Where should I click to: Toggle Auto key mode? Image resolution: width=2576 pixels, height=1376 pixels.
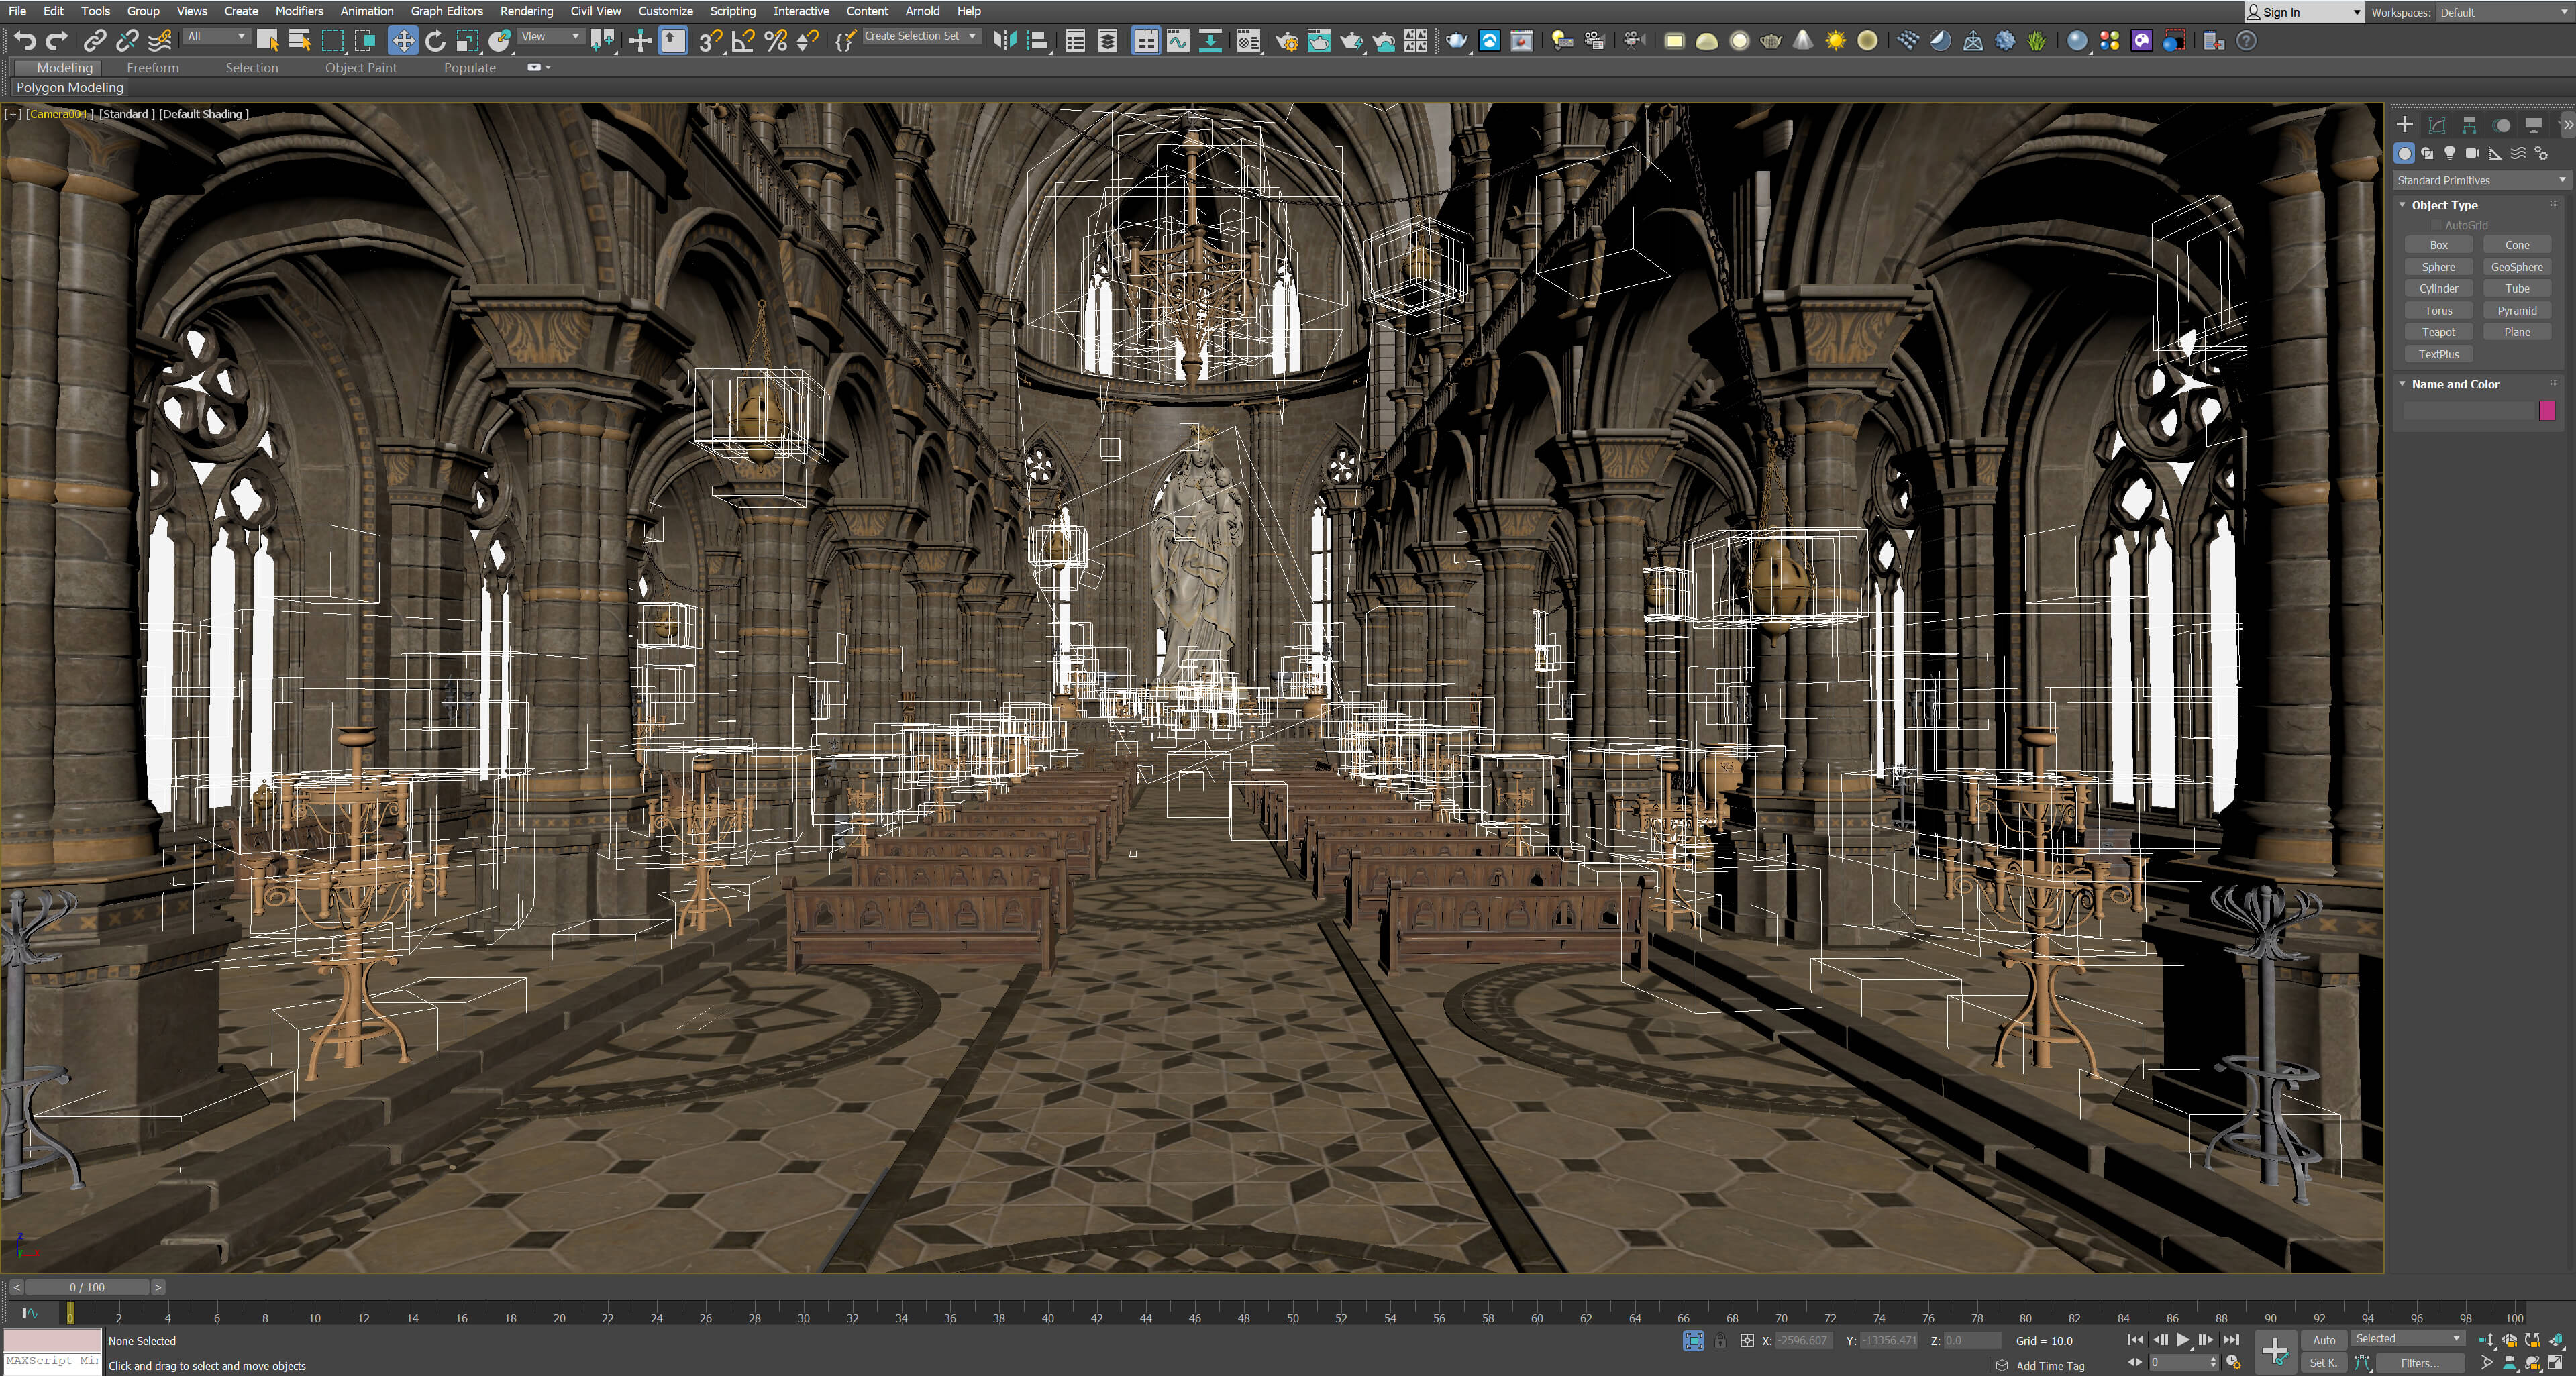[x=2324, y=1340]
